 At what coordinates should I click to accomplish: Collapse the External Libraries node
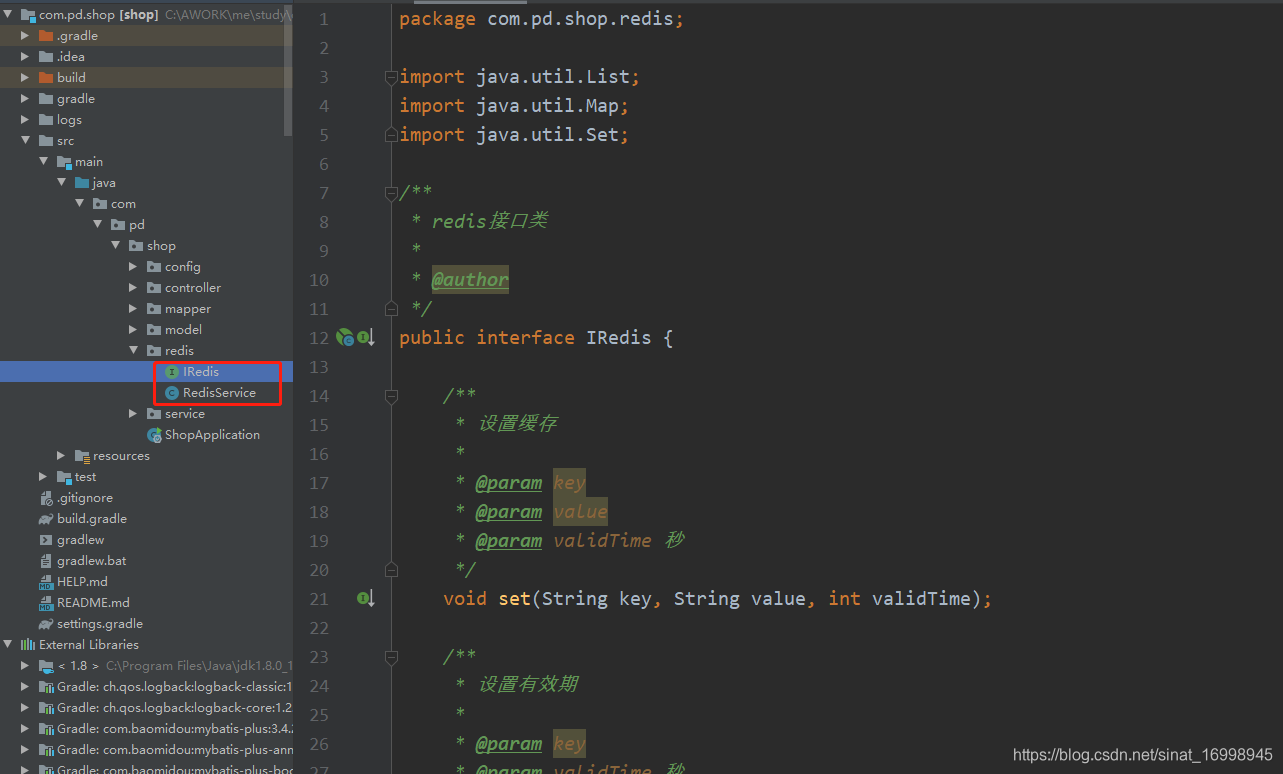pos(8,645)
